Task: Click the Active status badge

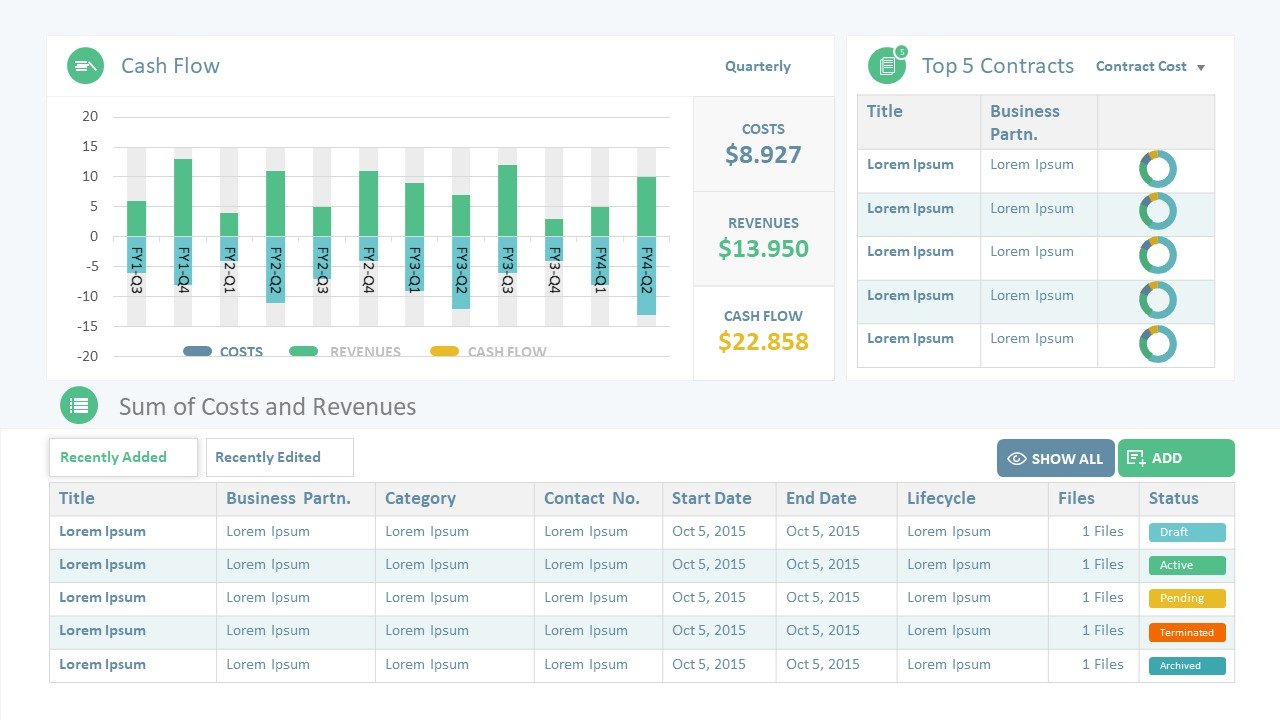Action: 1187,565
